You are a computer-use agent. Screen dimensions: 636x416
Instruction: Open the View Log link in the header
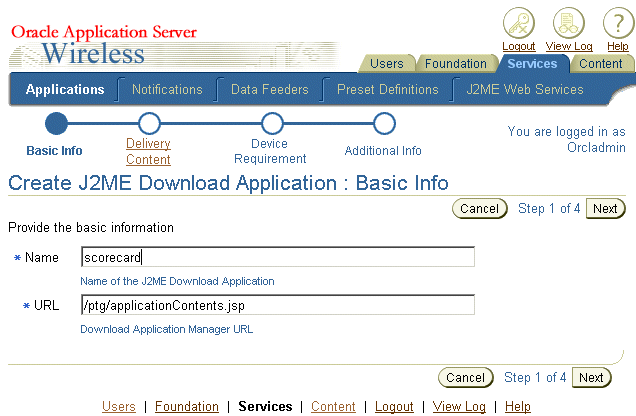569,46
